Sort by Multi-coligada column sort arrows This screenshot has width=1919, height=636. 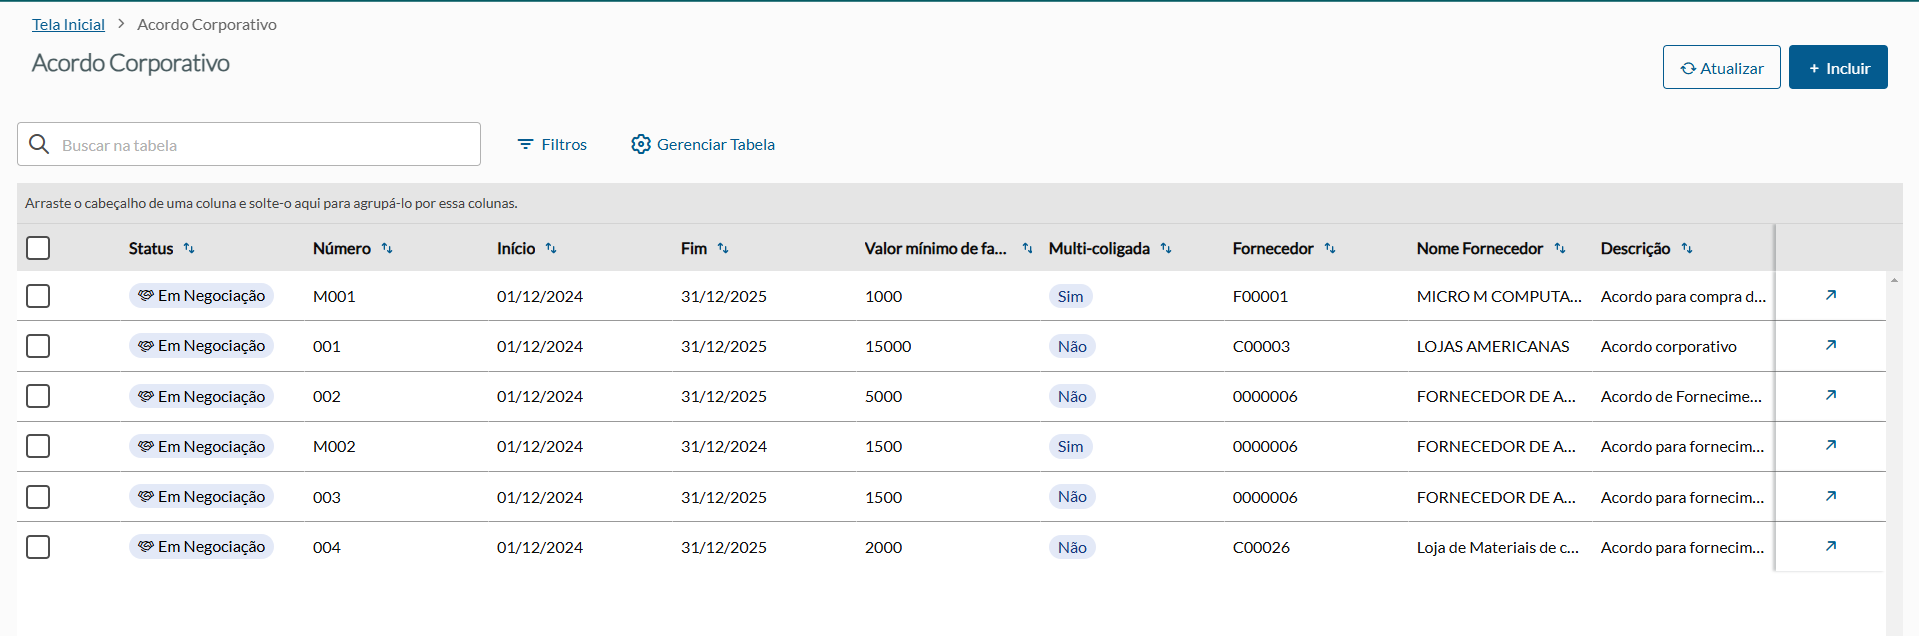click(1166, 248)
